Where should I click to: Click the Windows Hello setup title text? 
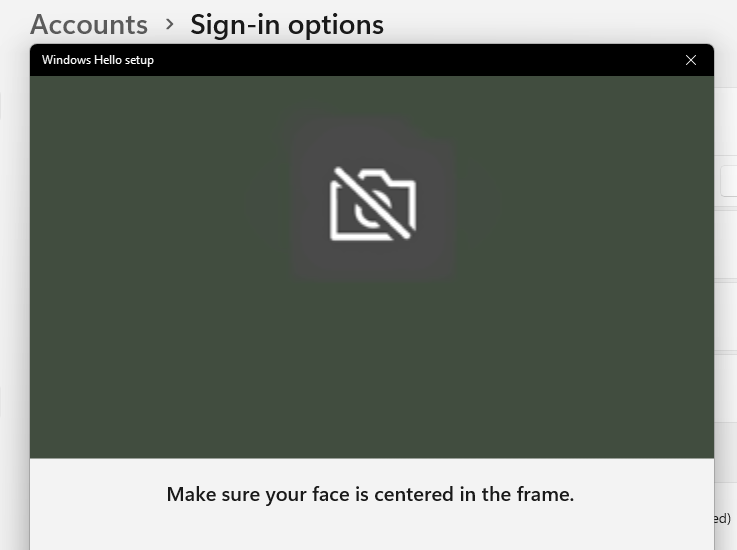pos(98,60)
